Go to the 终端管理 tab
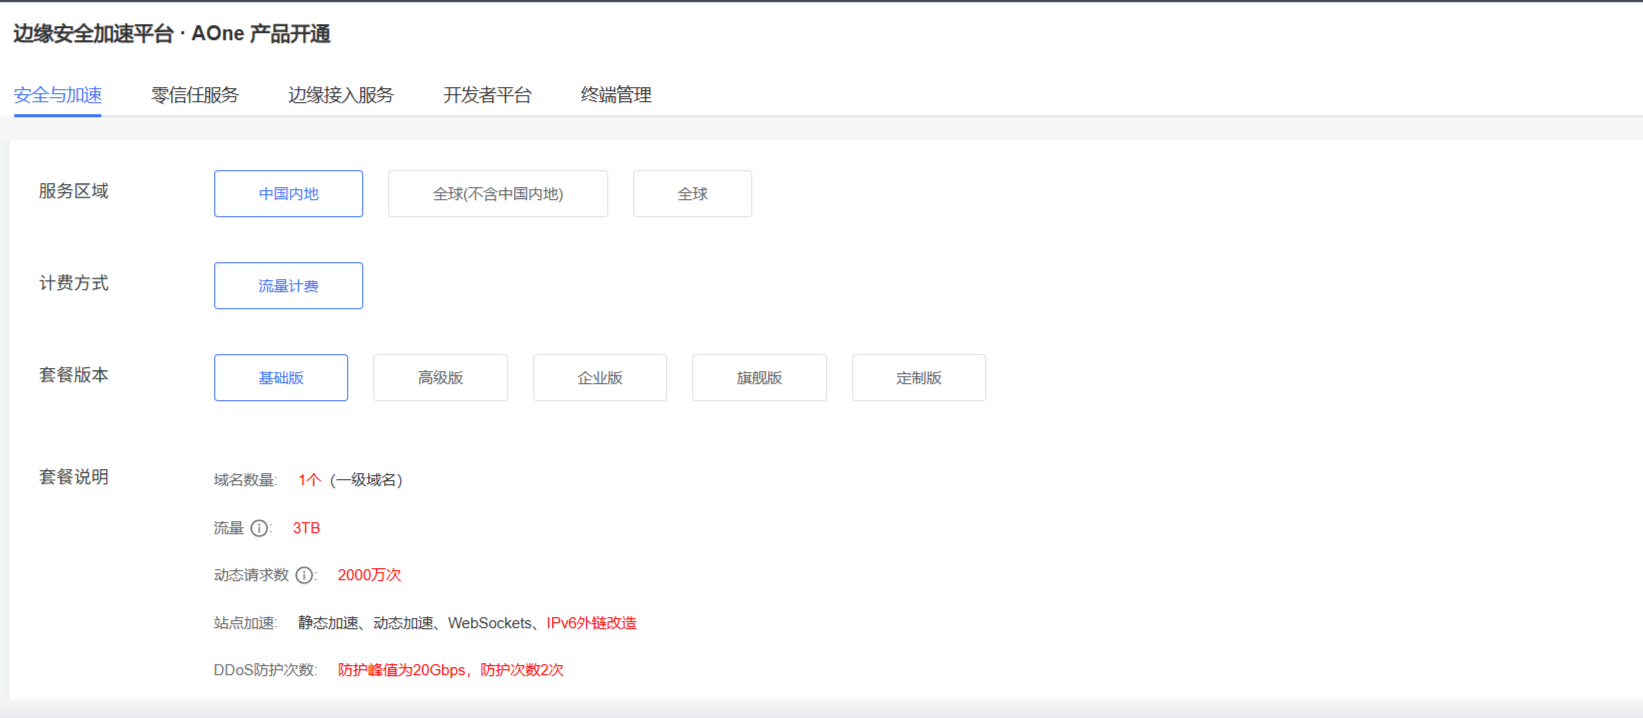The image size is (1643, 718). pyautogui.click(x=616, y=95)
